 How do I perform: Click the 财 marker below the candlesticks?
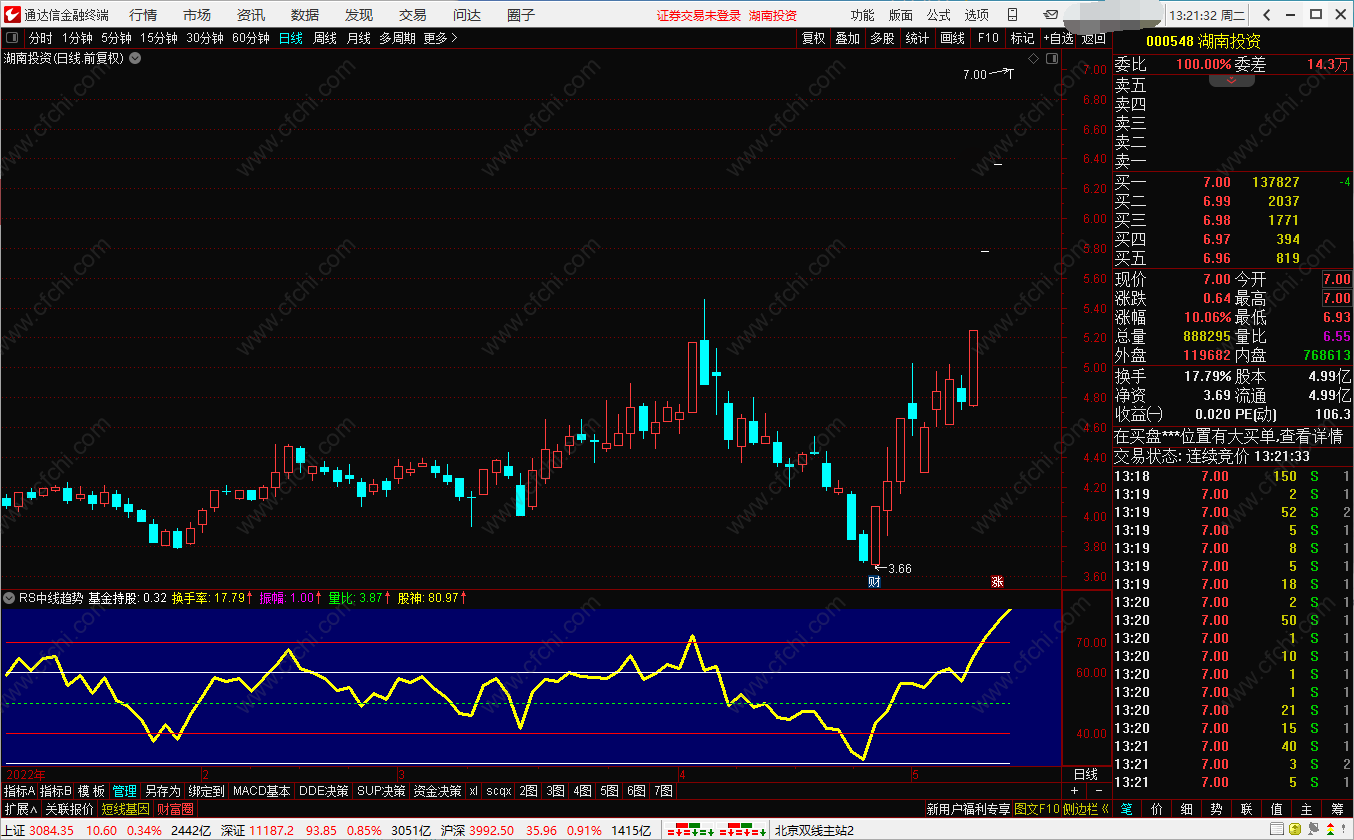(874, 581)
